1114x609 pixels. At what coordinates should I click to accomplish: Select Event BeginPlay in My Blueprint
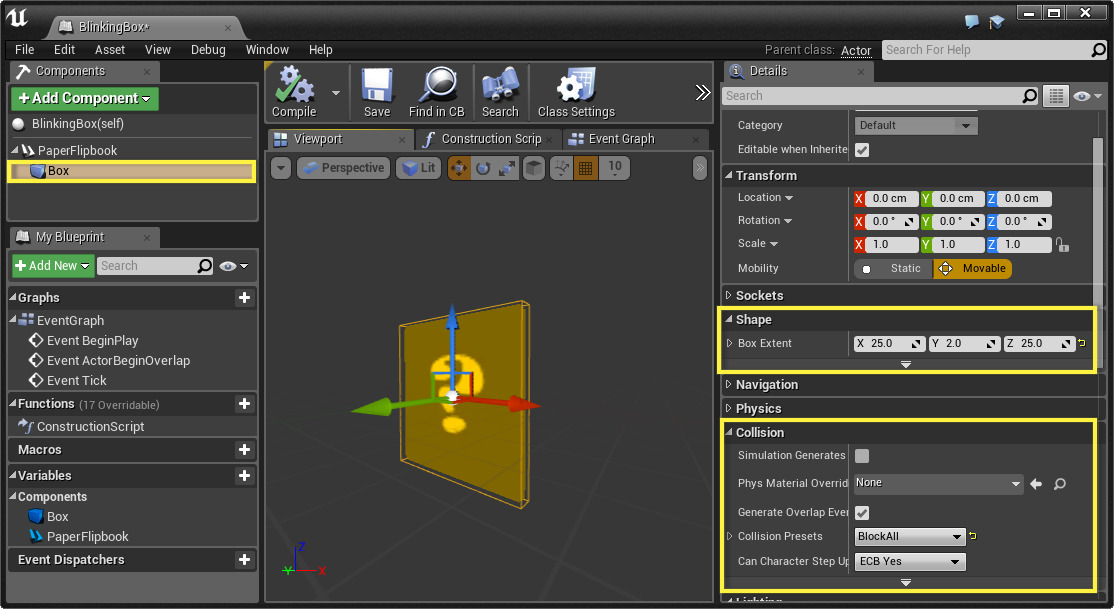click(92, 341)
